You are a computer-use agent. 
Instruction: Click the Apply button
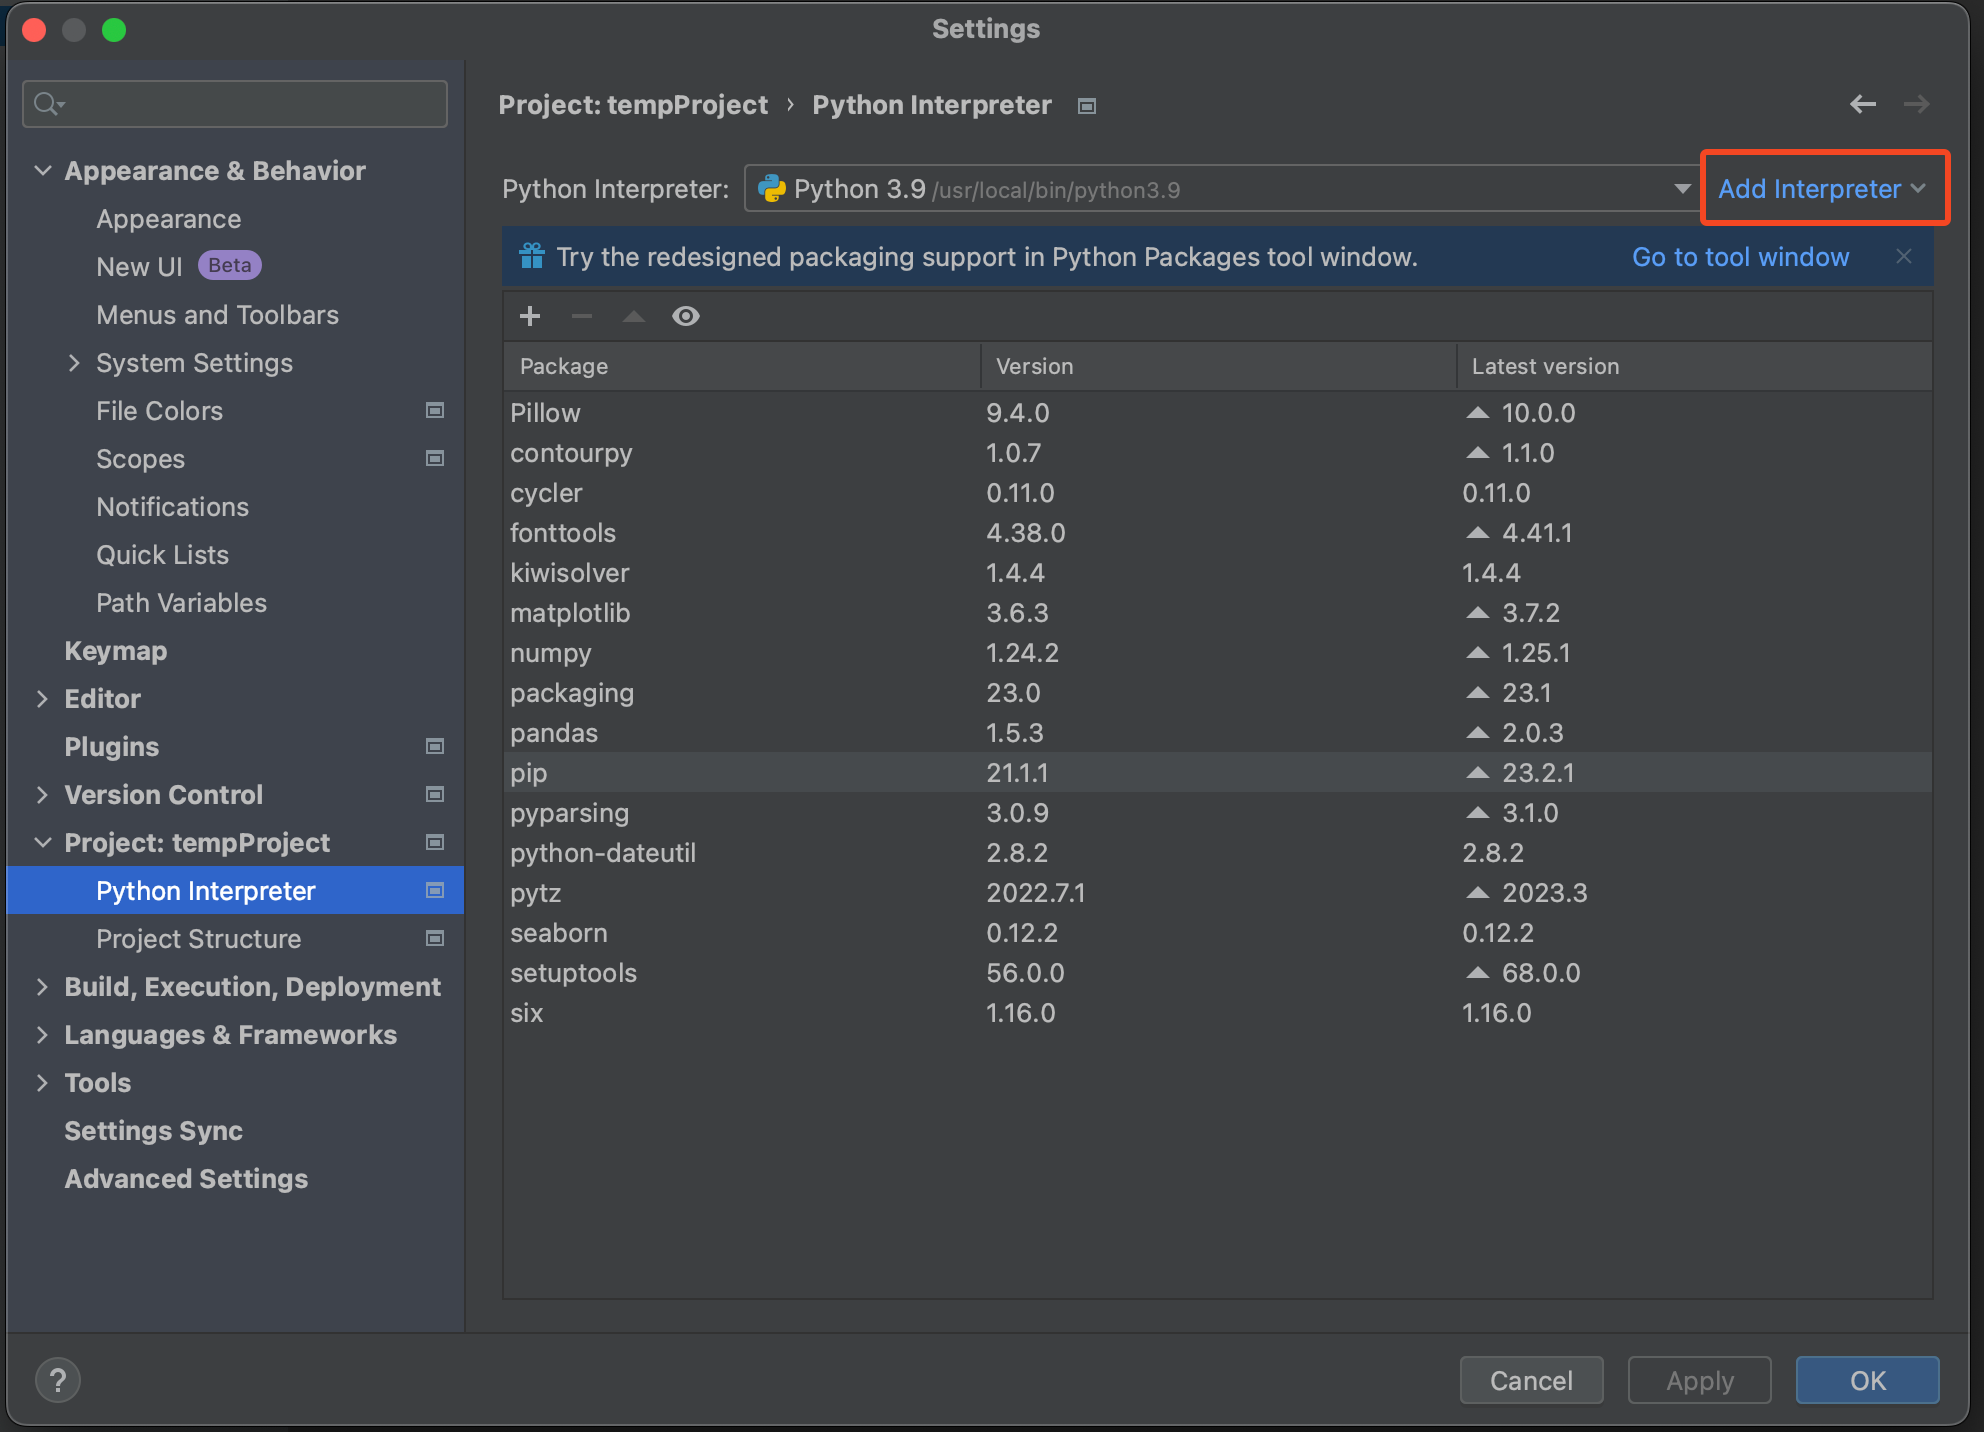[1699, 1380]
